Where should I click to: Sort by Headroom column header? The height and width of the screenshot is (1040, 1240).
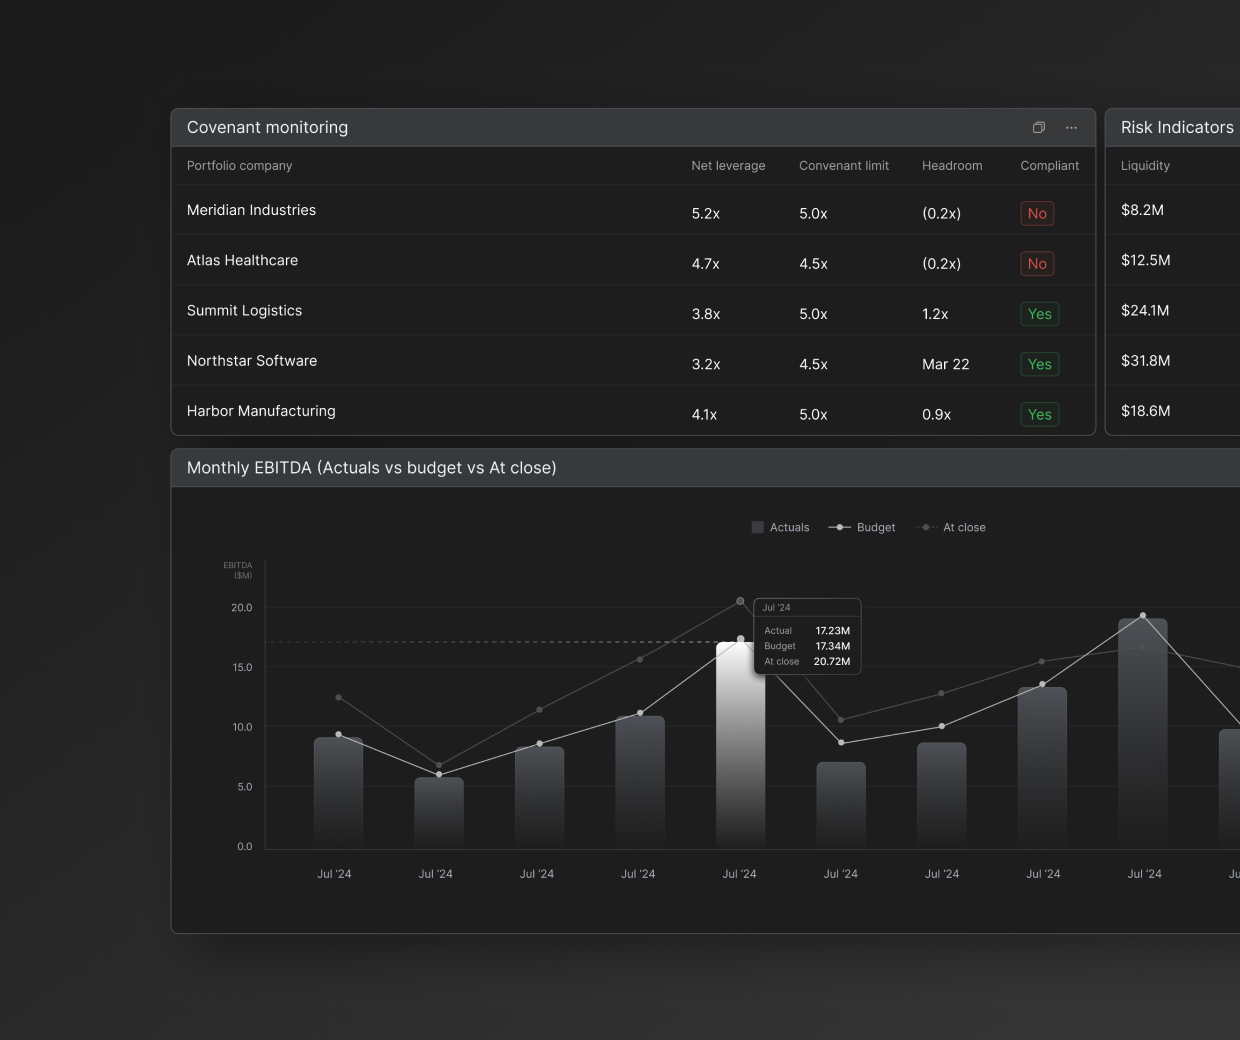click(x=952, y=166)
